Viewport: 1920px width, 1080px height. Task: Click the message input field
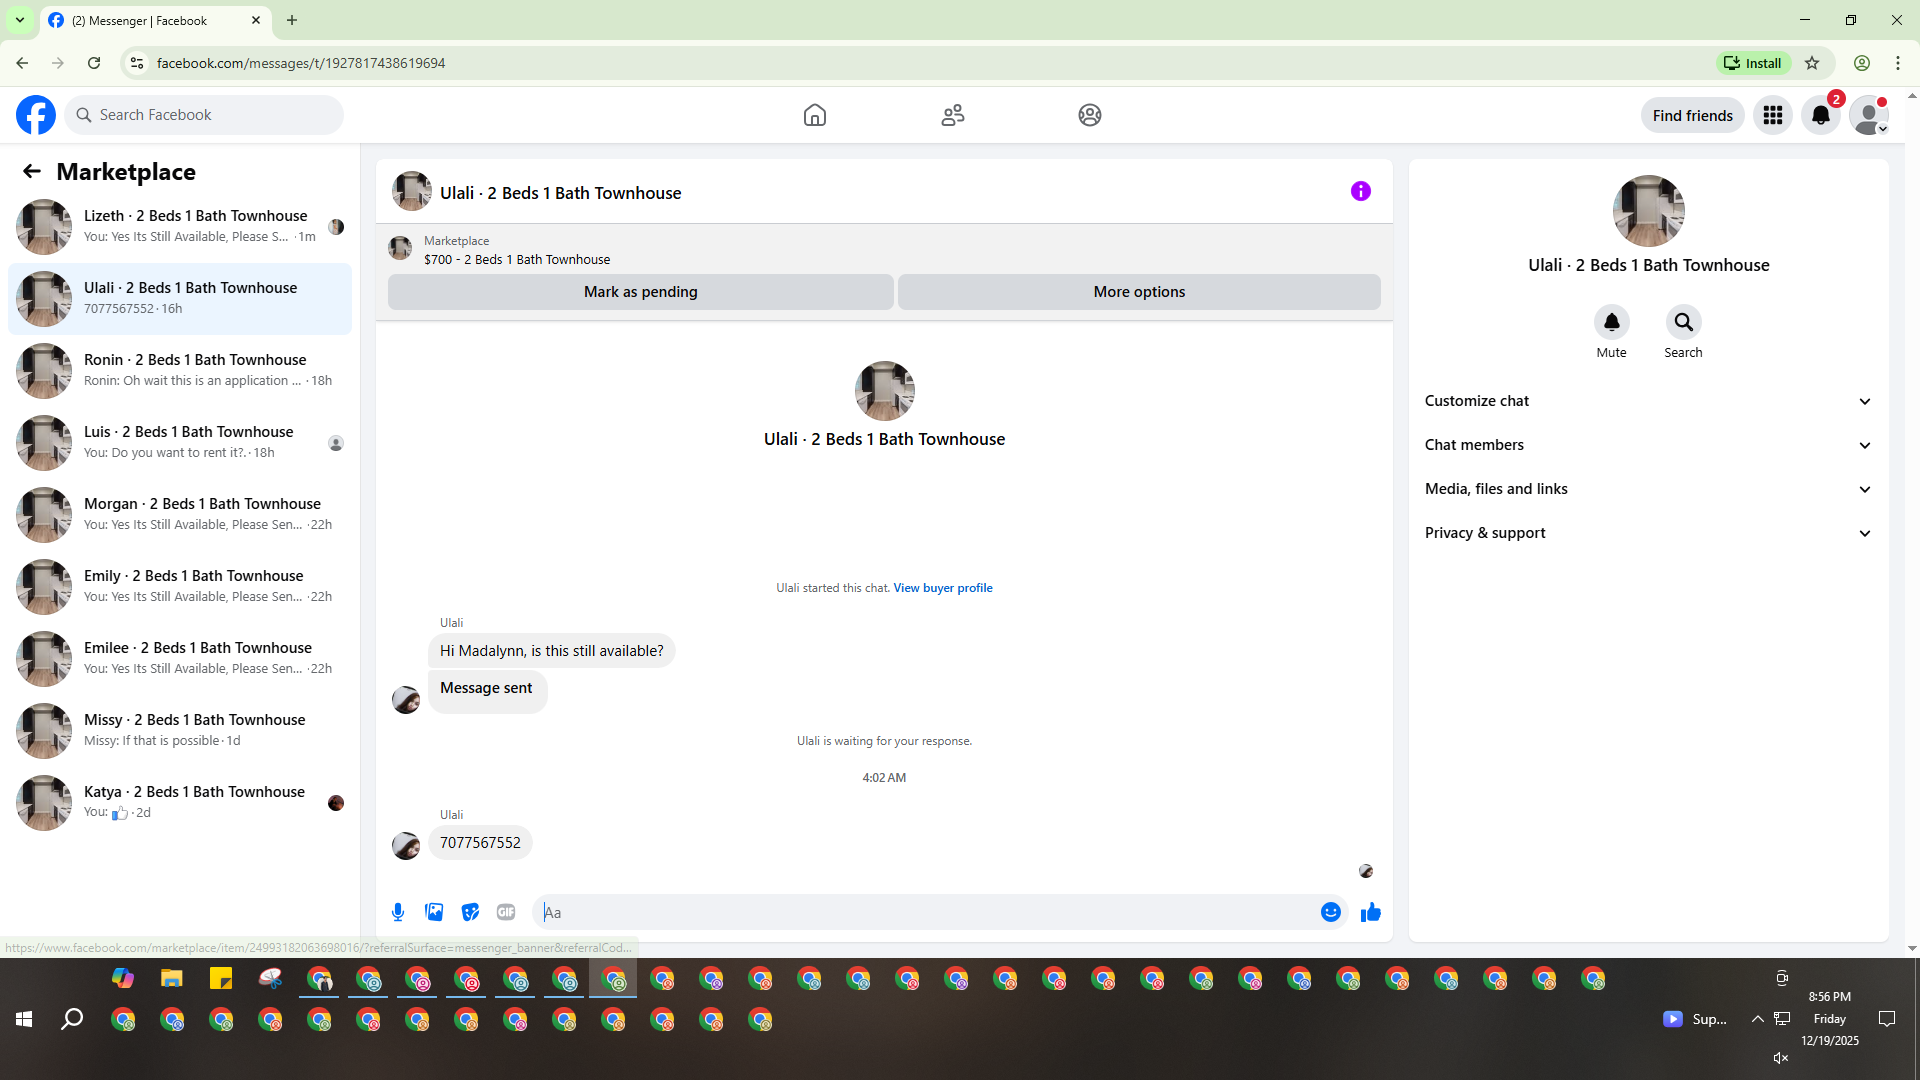coord(930,912)
